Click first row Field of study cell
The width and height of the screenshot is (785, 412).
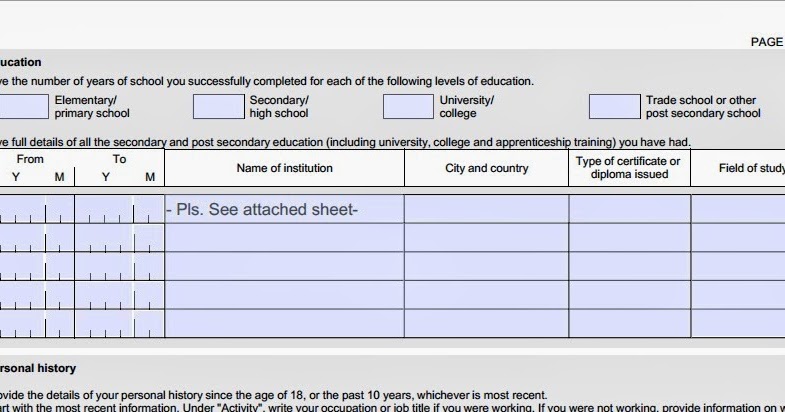pyautogui.click(x=738, y=209)
